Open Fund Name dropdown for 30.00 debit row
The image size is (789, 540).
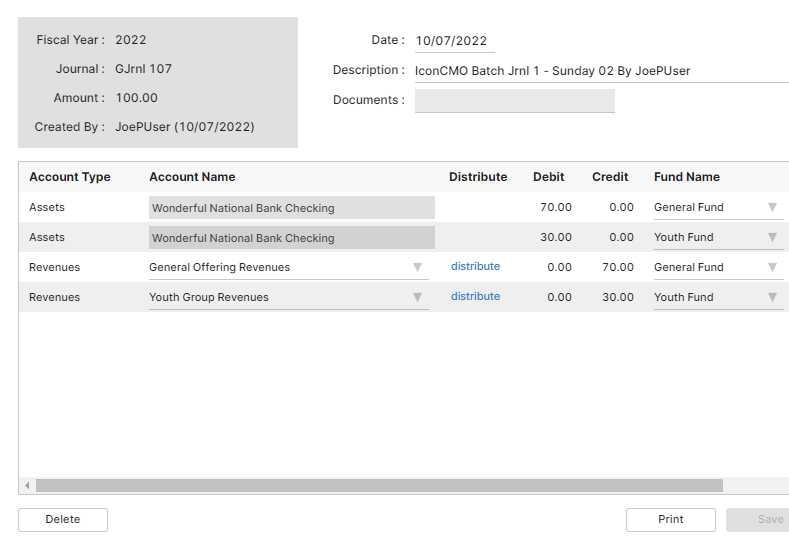pyautogui.click(x=718, y=238)
